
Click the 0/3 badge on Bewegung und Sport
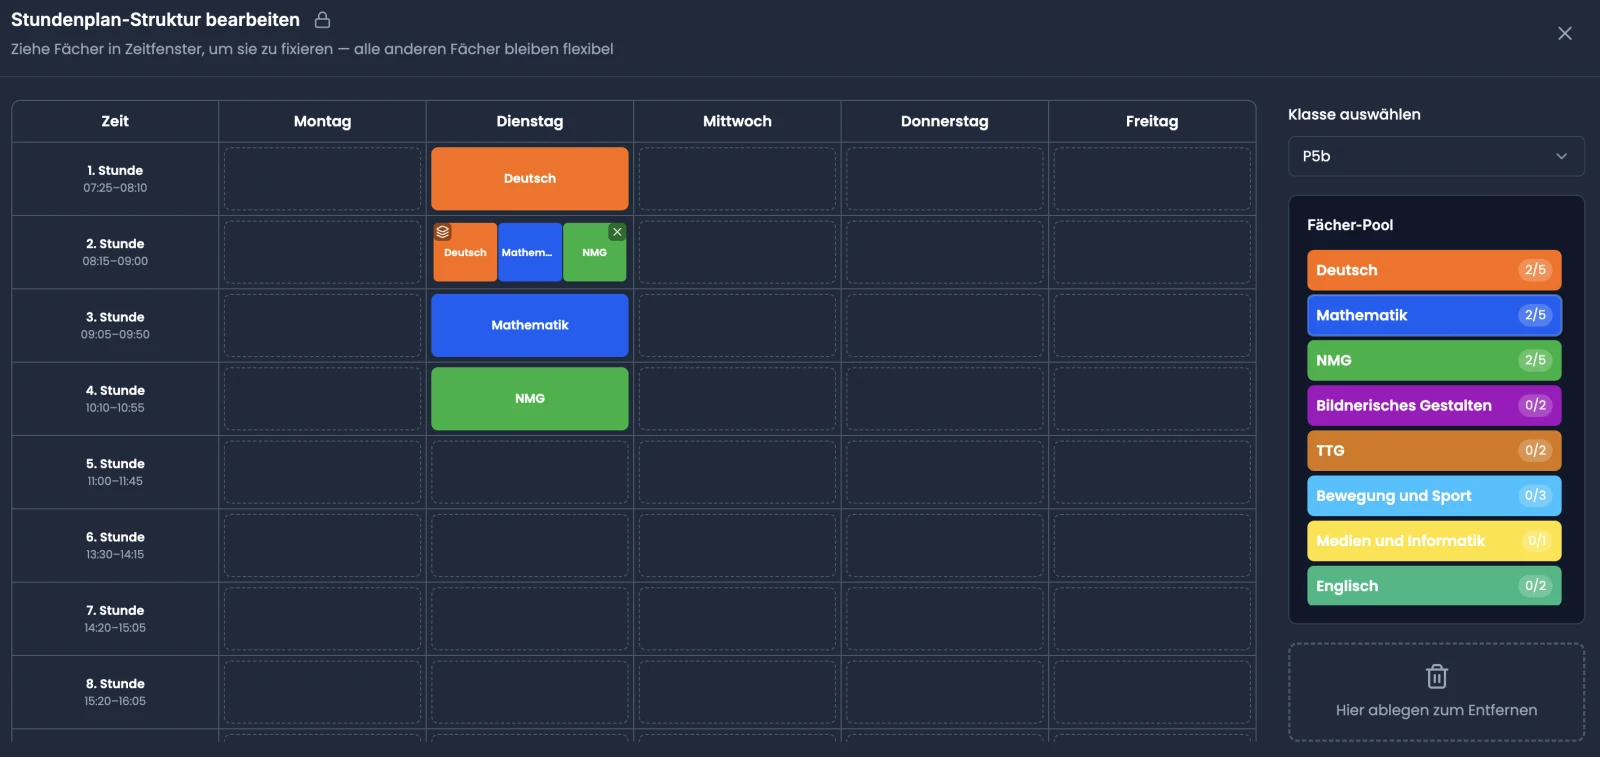click(x=1535, y=495)
